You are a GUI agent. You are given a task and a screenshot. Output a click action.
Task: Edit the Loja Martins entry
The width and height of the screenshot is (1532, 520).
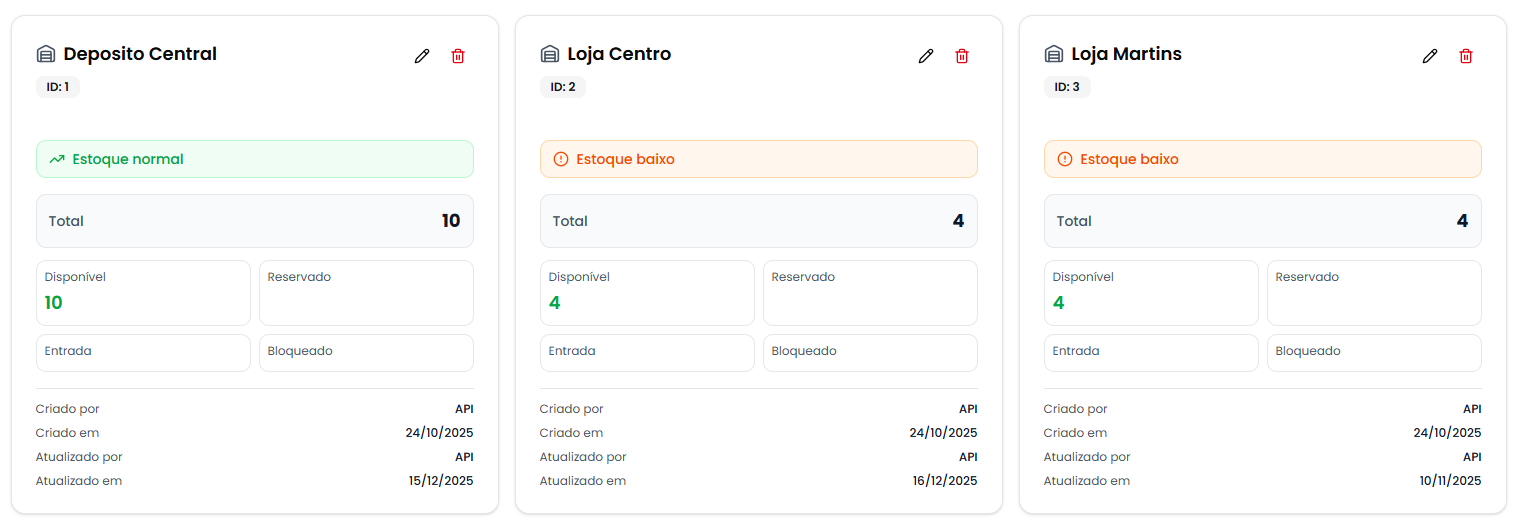click(1430, 56)
